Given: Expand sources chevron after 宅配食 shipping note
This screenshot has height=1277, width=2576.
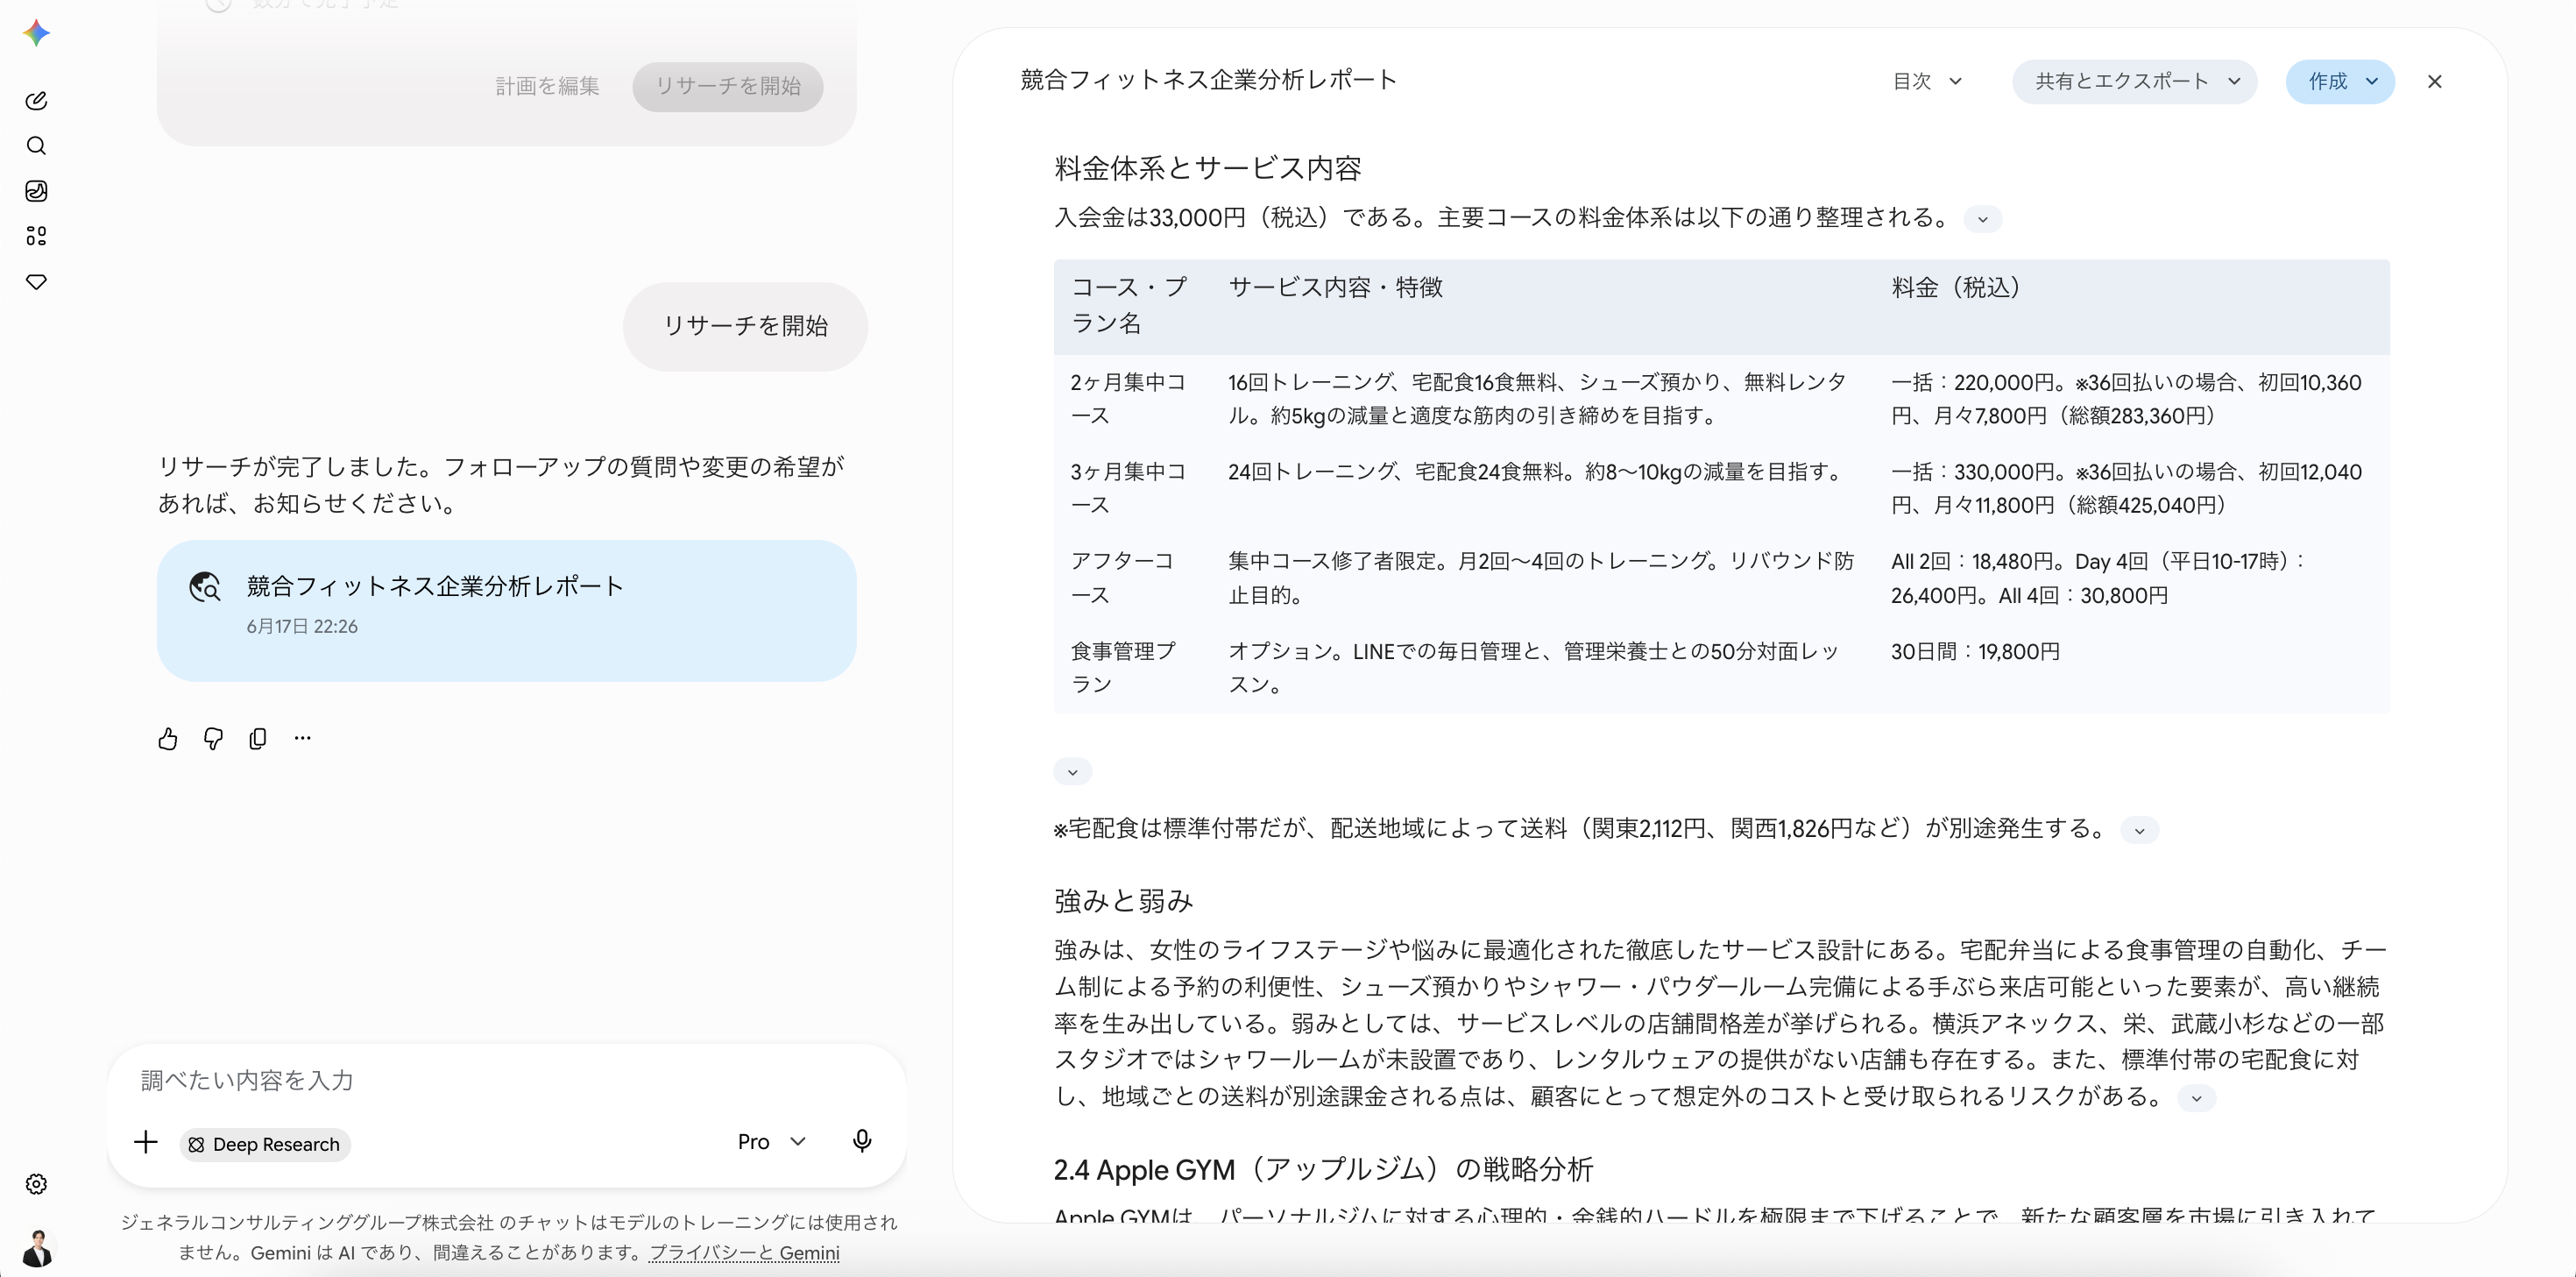Looking at the screenshot, I should point(2139,831).
